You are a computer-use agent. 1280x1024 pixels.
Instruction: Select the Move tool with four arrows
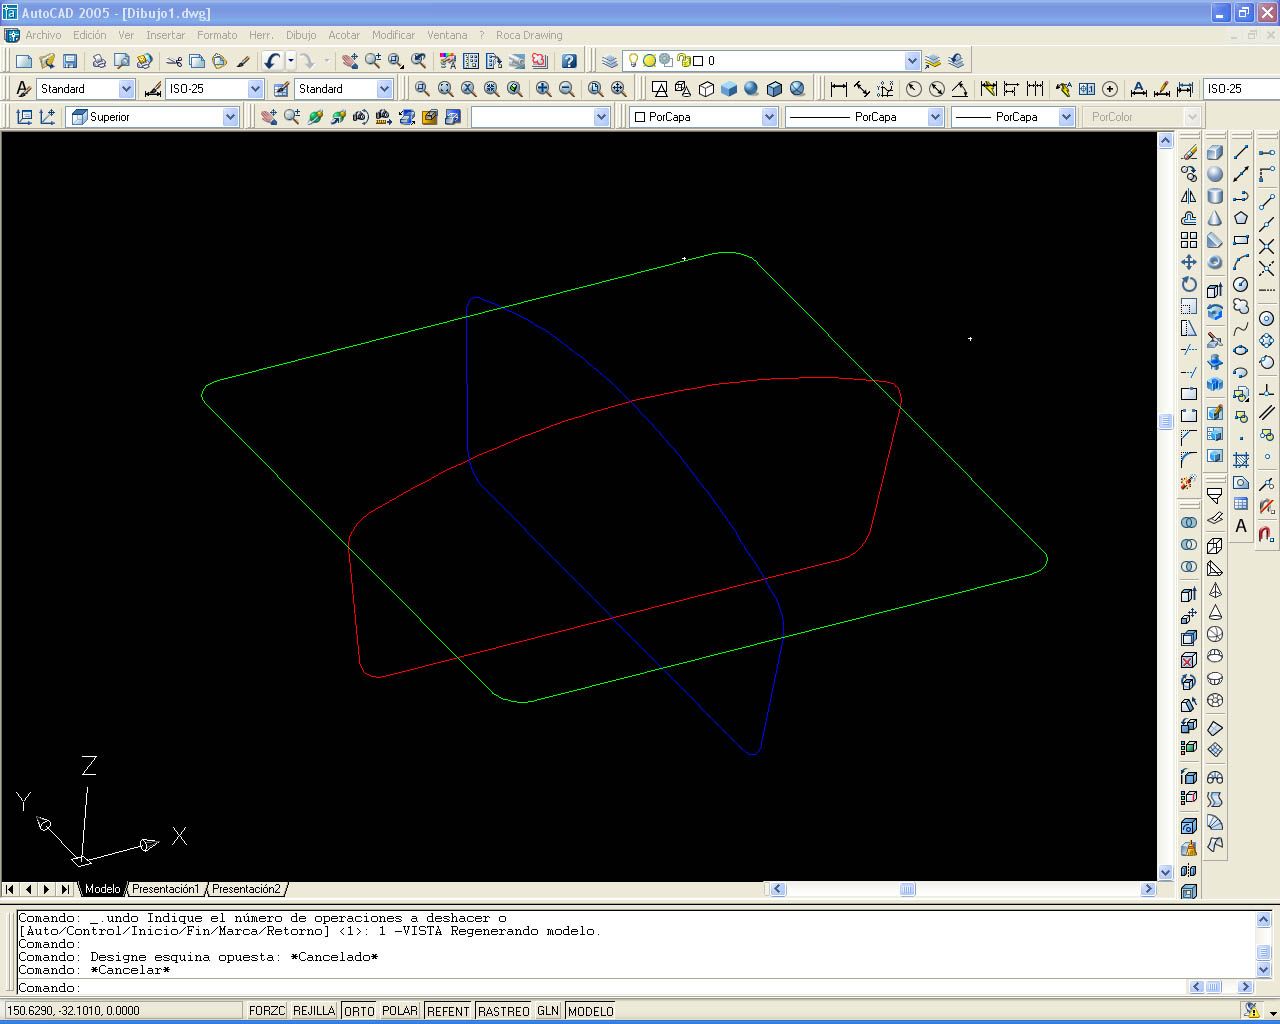1189,262
